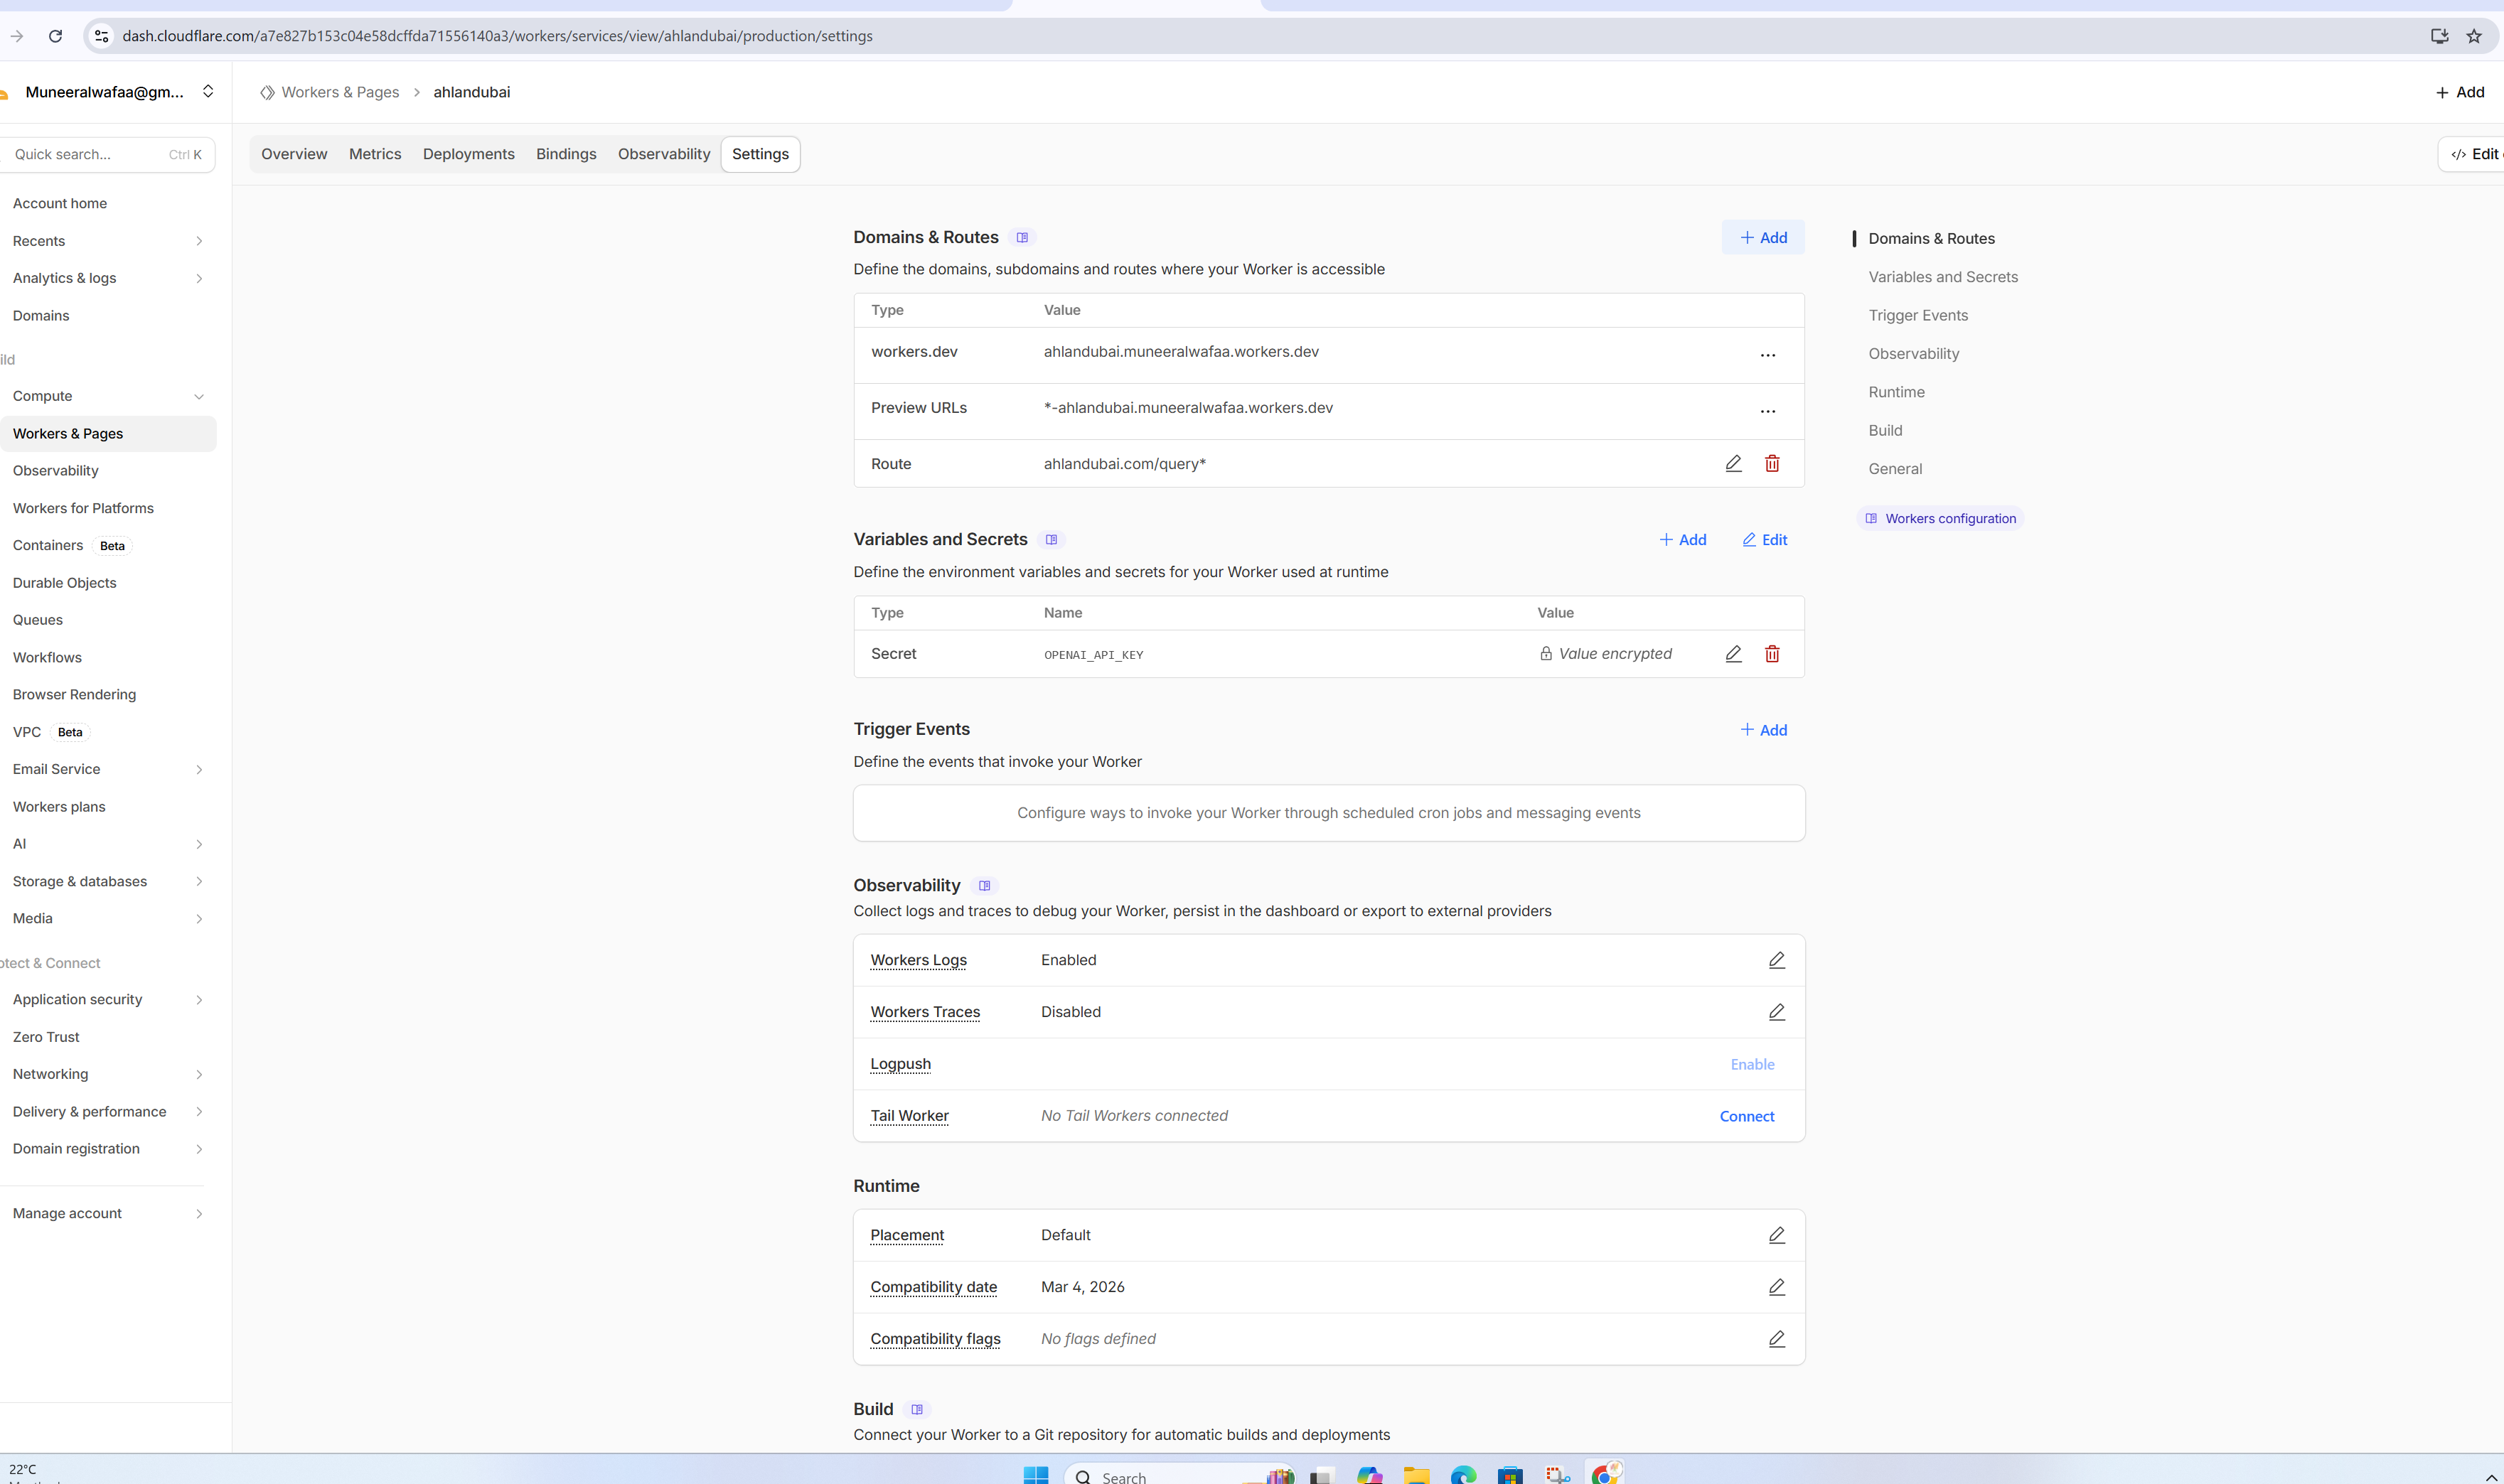The height and width of the screenshot is (1484, 2504).
Task: Edit the Placement runtime setting
Action: pyautogui.click(x=1776, y=1235)
